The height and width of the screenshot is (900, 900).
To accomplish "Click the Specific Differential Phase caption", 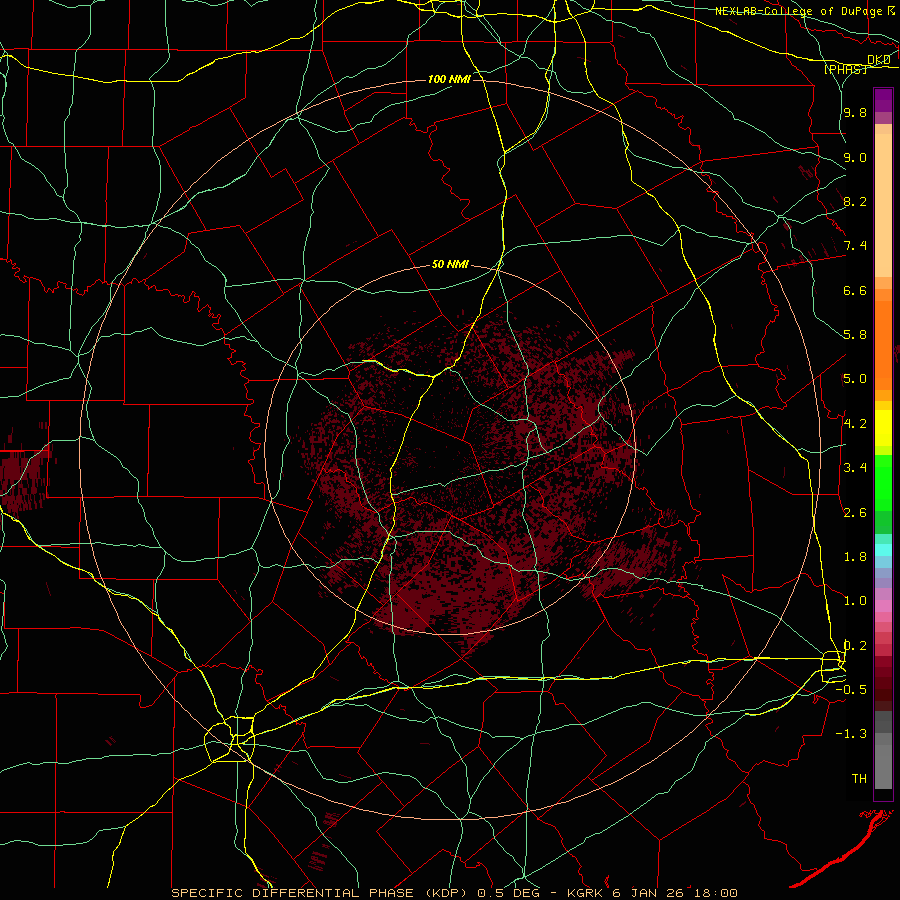I will pyautogui.click(x=454, y=893).
